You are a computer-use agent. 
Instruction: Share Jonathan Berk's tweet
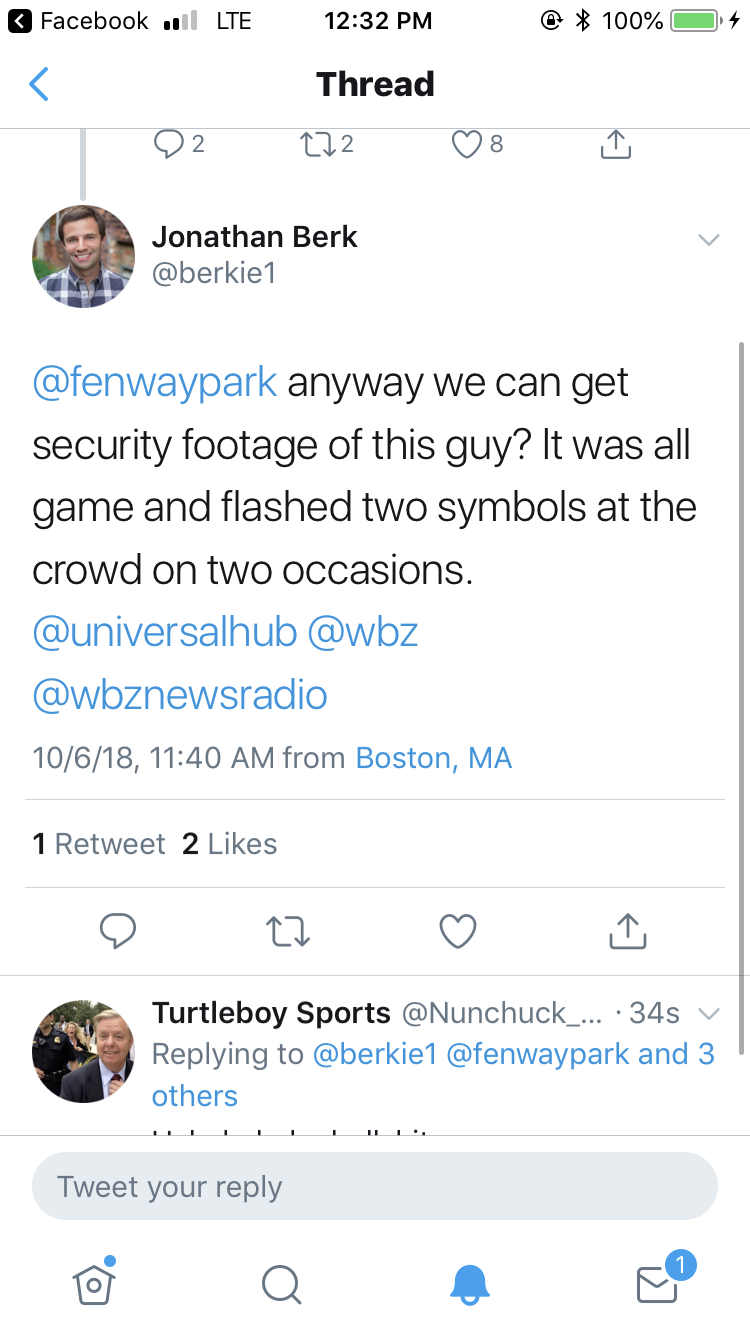[628, 931]
